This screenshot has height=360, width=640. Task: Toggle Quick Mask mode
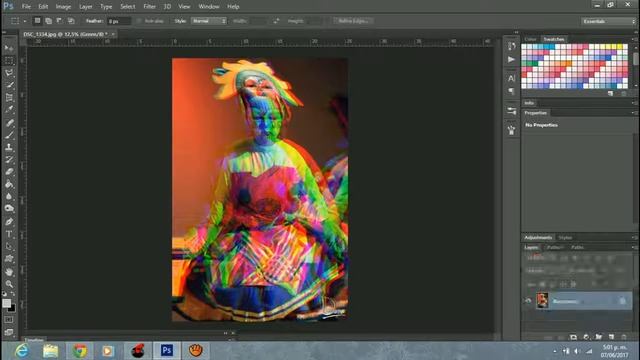(x=9, y=320)
